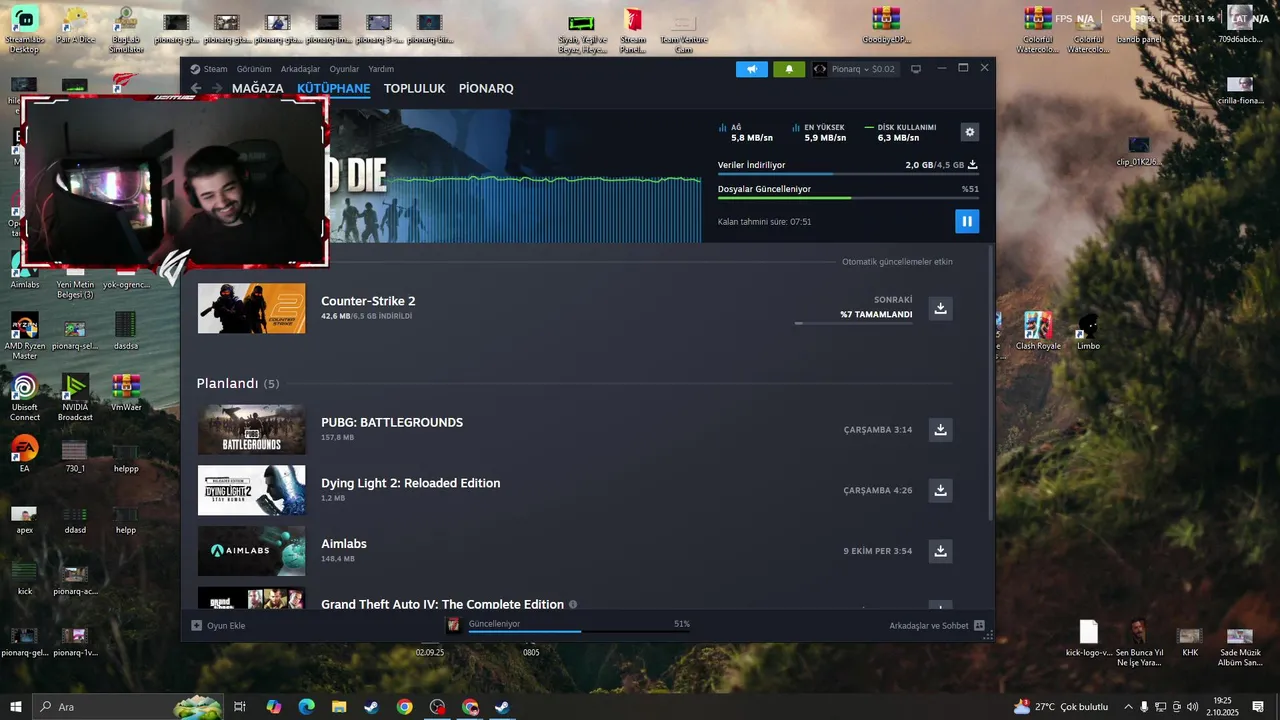Screen dimensions: 1280x720
Task: Click Counter-Strike 2 thumbnail
Action: point(251,308)
